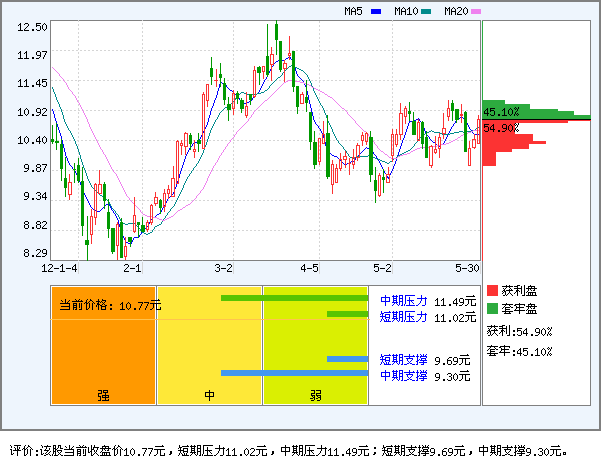Image resolution: width=601 pixels, height=456 pixels.
Task: Click the blue MA5 legend swatch
Action: (x=376, y=12)
